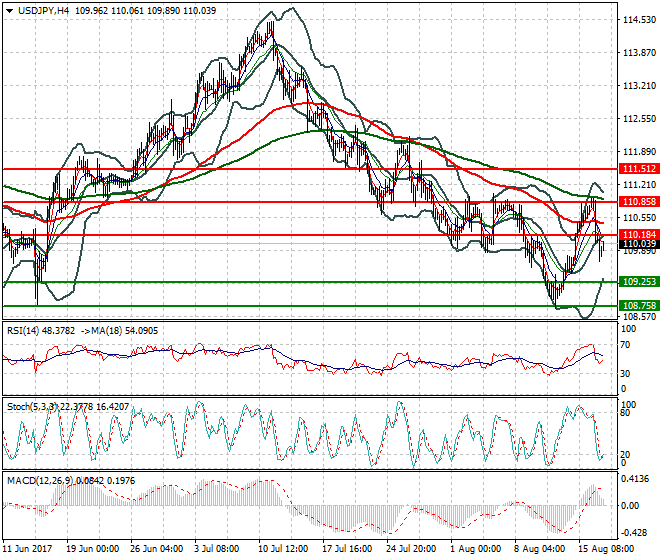Select the MACD(12,26,9) indicator label
This screenshot has width=660, height=560.
40,481
